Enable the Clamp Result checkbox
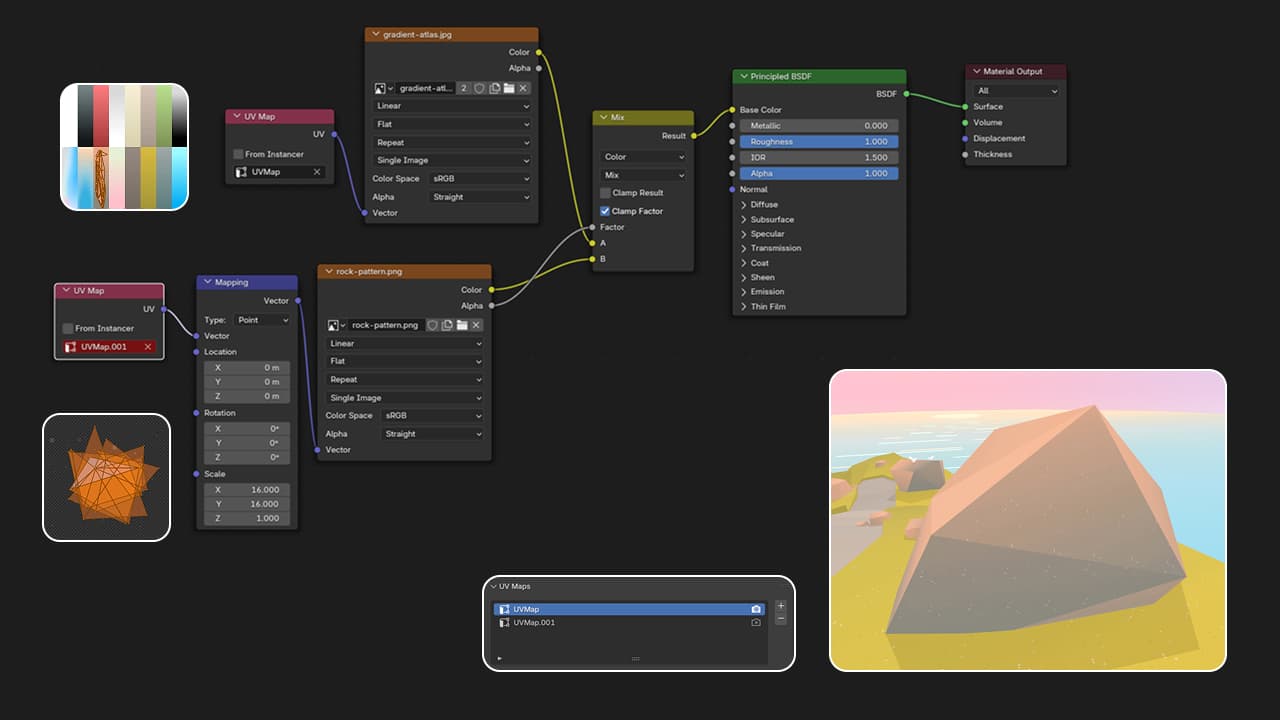The height and width of the screenshot is (720, 1280). point(605,193)
